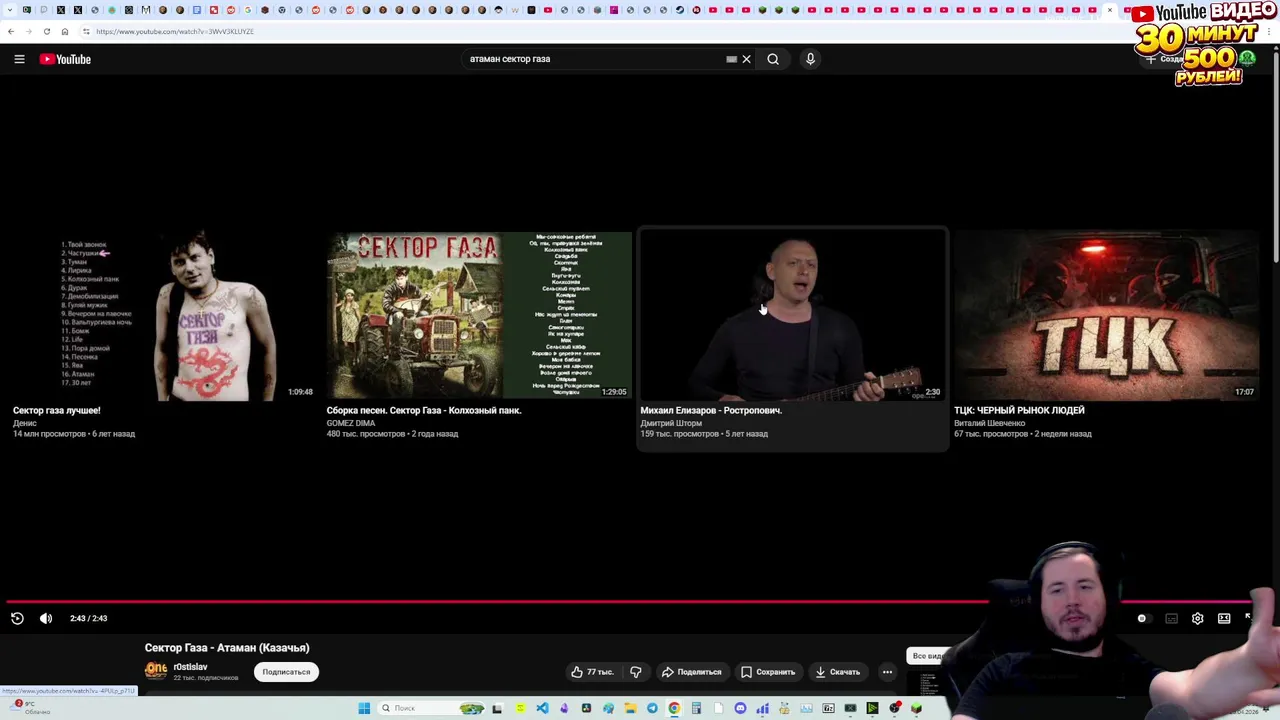
Task: Open Telegram from the taskbar
Action: click(x=652, y=708)
